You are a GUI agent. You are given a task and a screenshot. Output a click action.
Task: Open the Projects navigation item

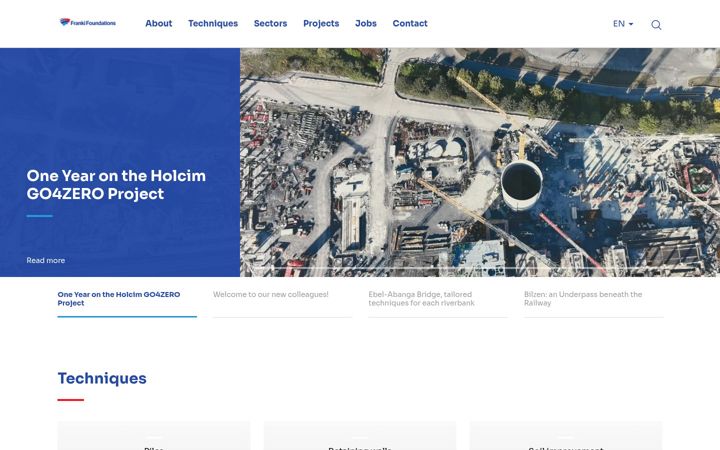pos(321,23)
